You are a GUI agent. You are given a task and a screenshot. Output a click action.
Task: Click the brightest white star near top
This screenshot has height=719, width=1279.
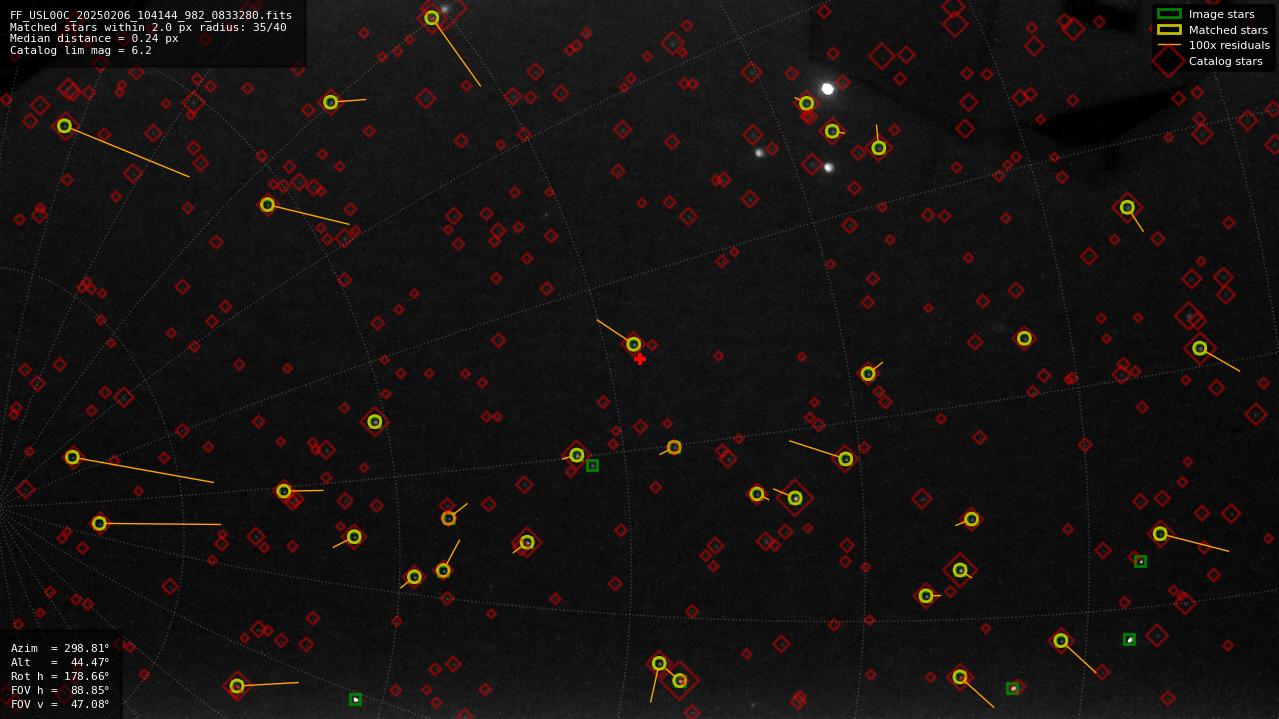tap(827, 89)
